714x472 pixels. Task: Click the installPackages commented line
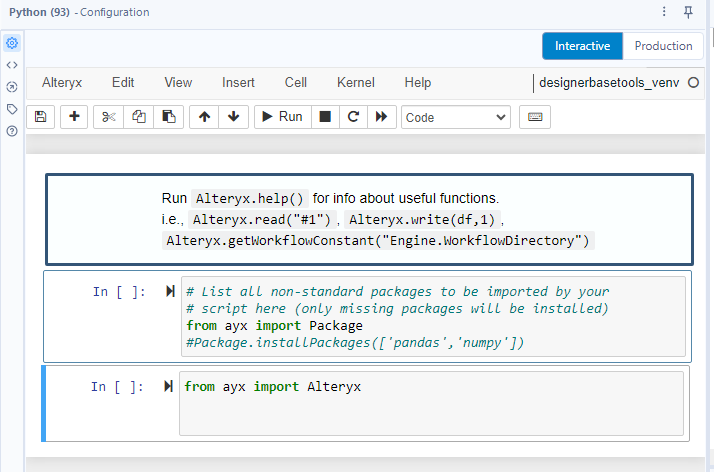pos(355,342)
